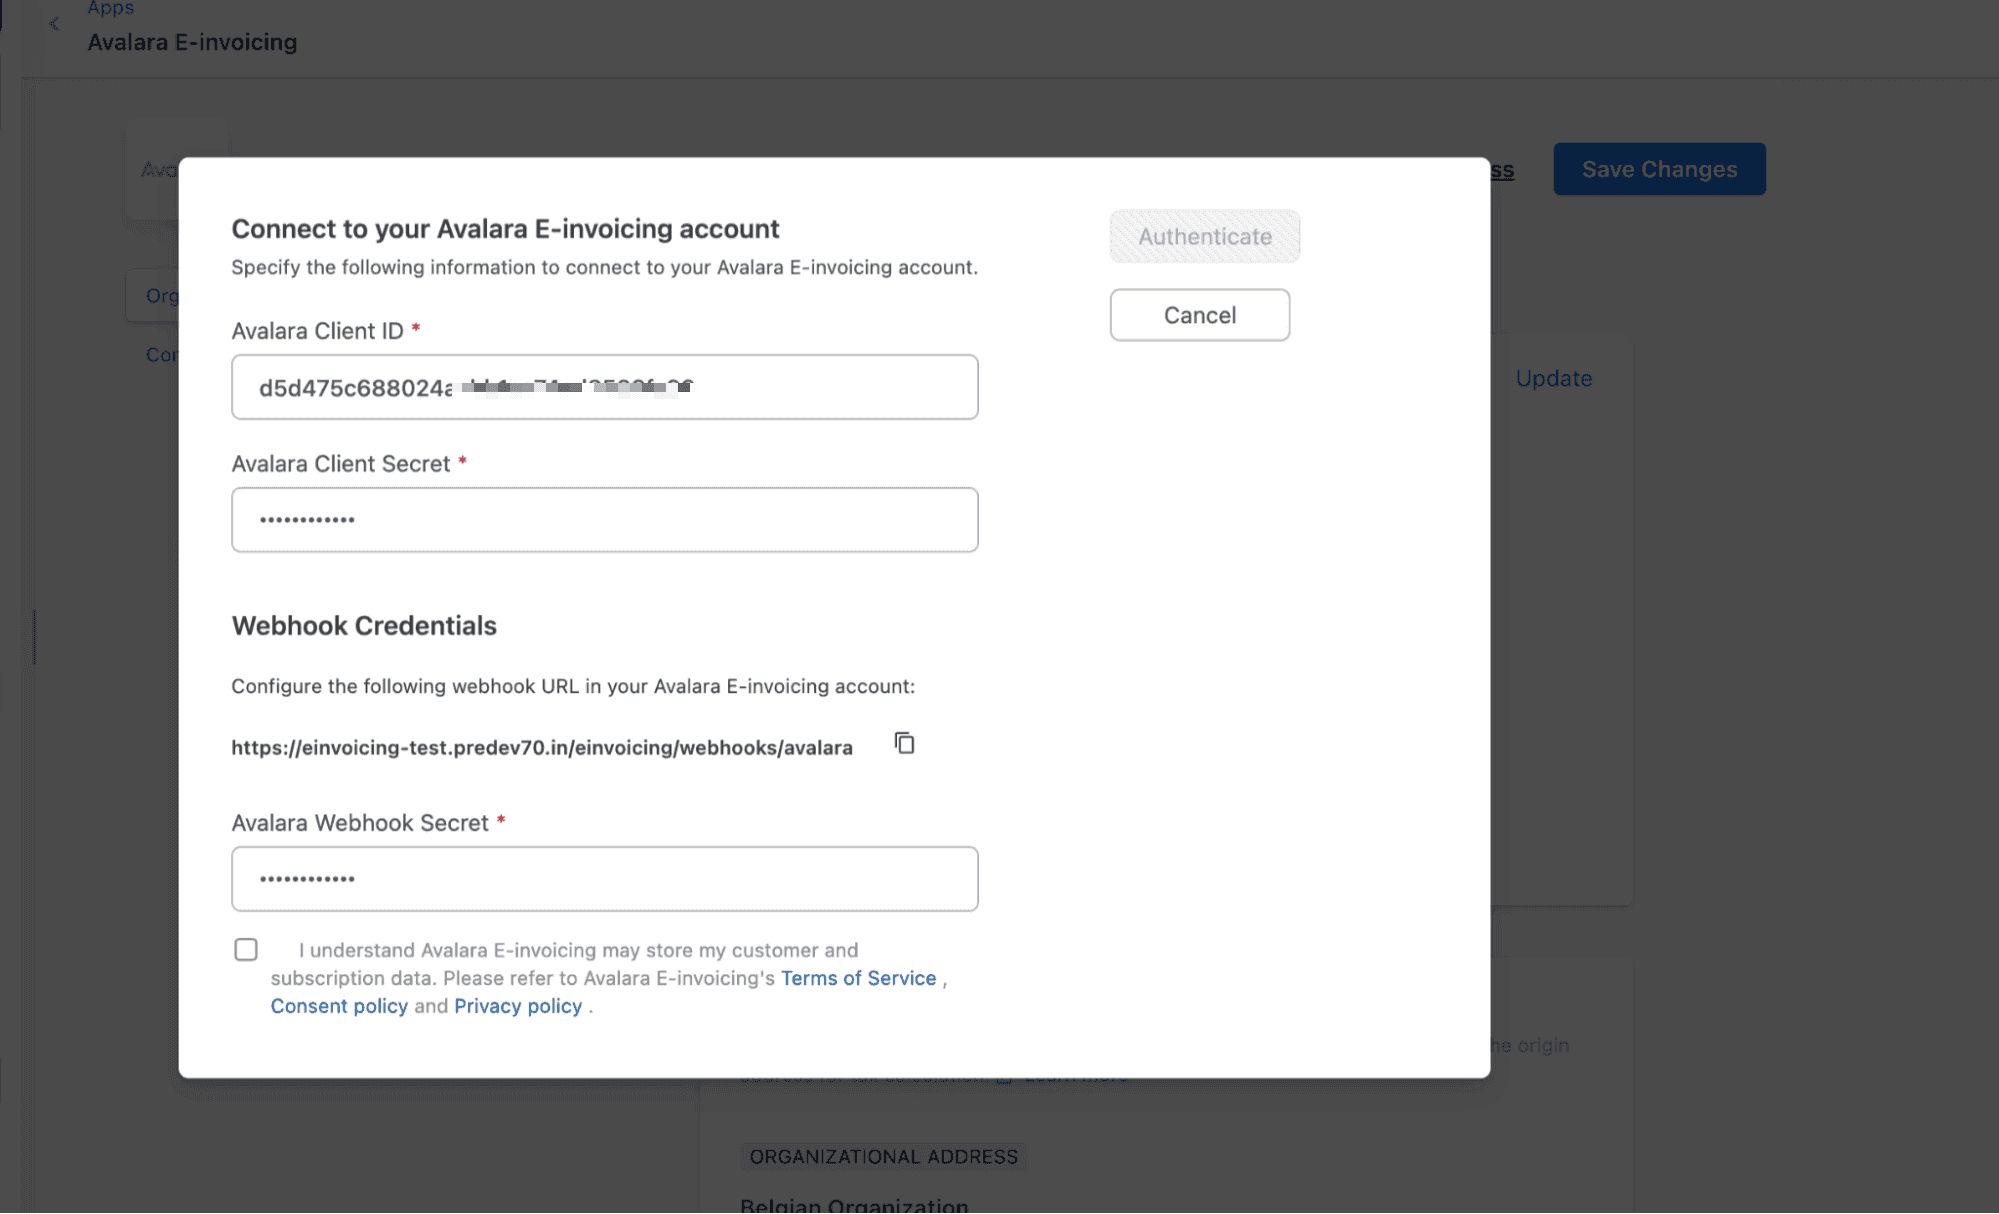Check the data storage consent checkbox
This screenshot has width=1999, height=1214.
246,949
